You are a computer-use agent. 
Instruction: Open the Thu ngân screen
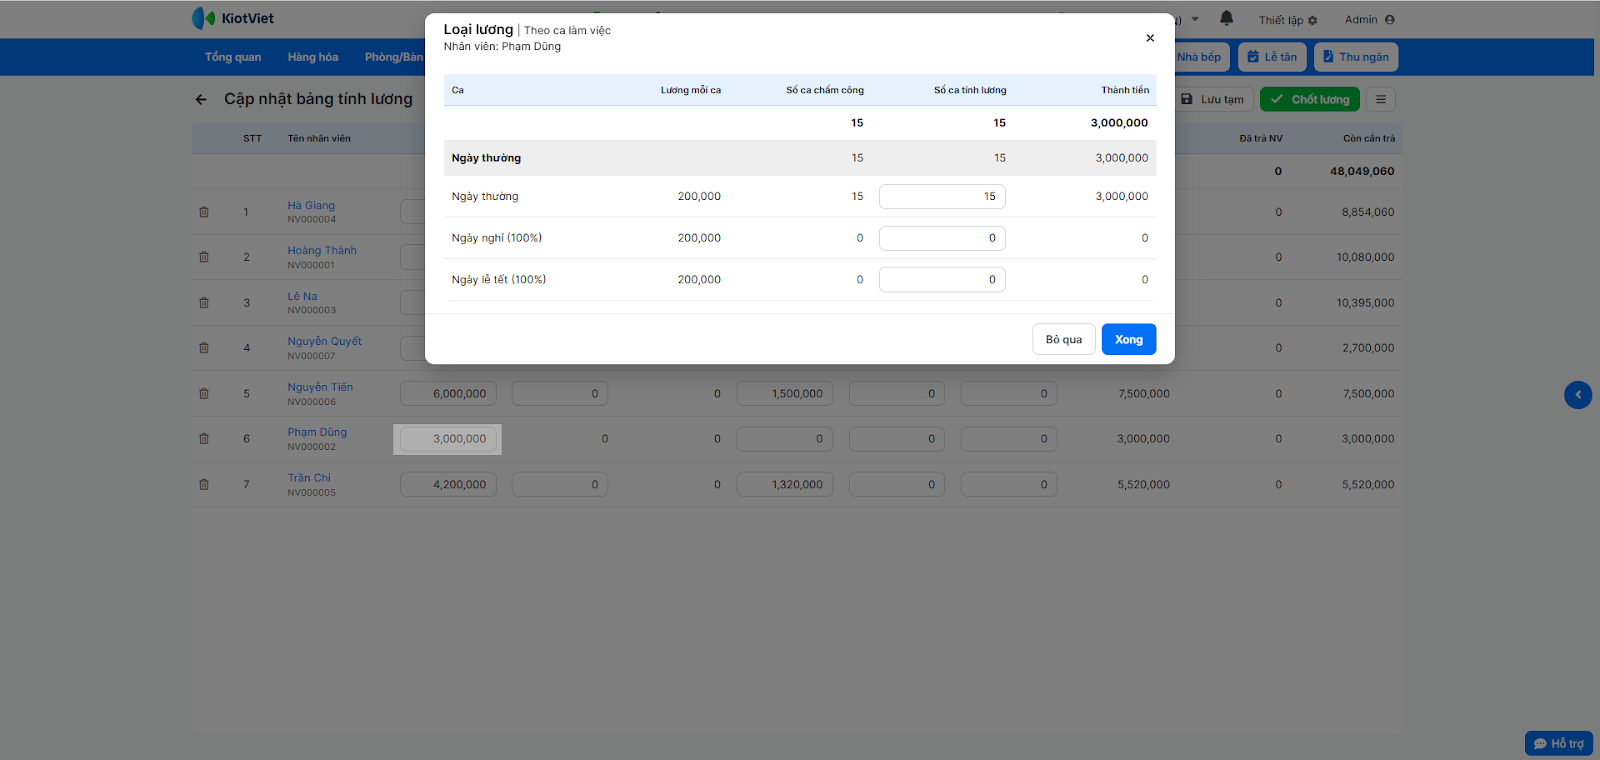(x=1355, y=57)
